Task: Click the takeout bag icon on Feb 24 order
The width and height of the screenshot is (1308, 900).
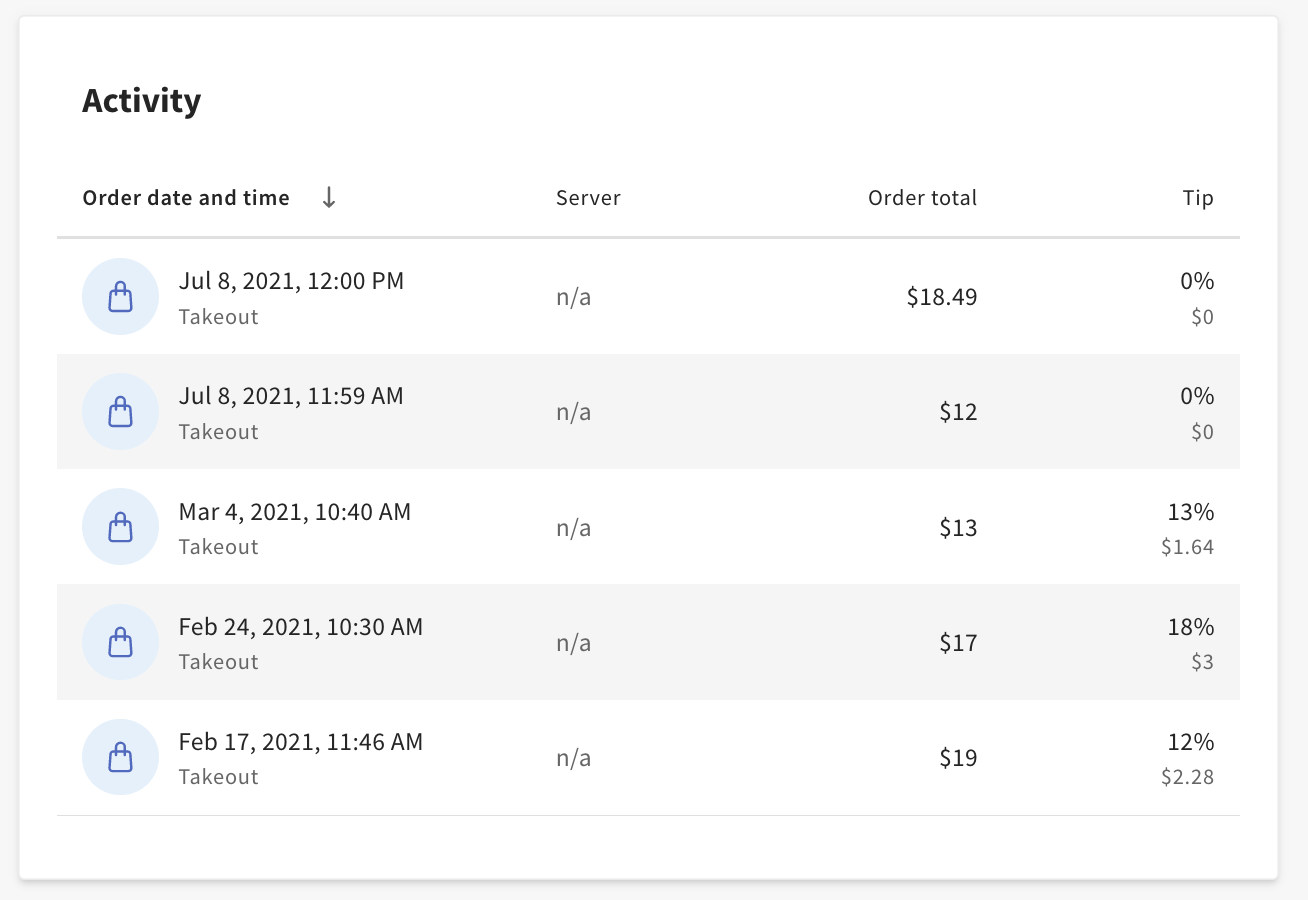Action: (120, 642)
